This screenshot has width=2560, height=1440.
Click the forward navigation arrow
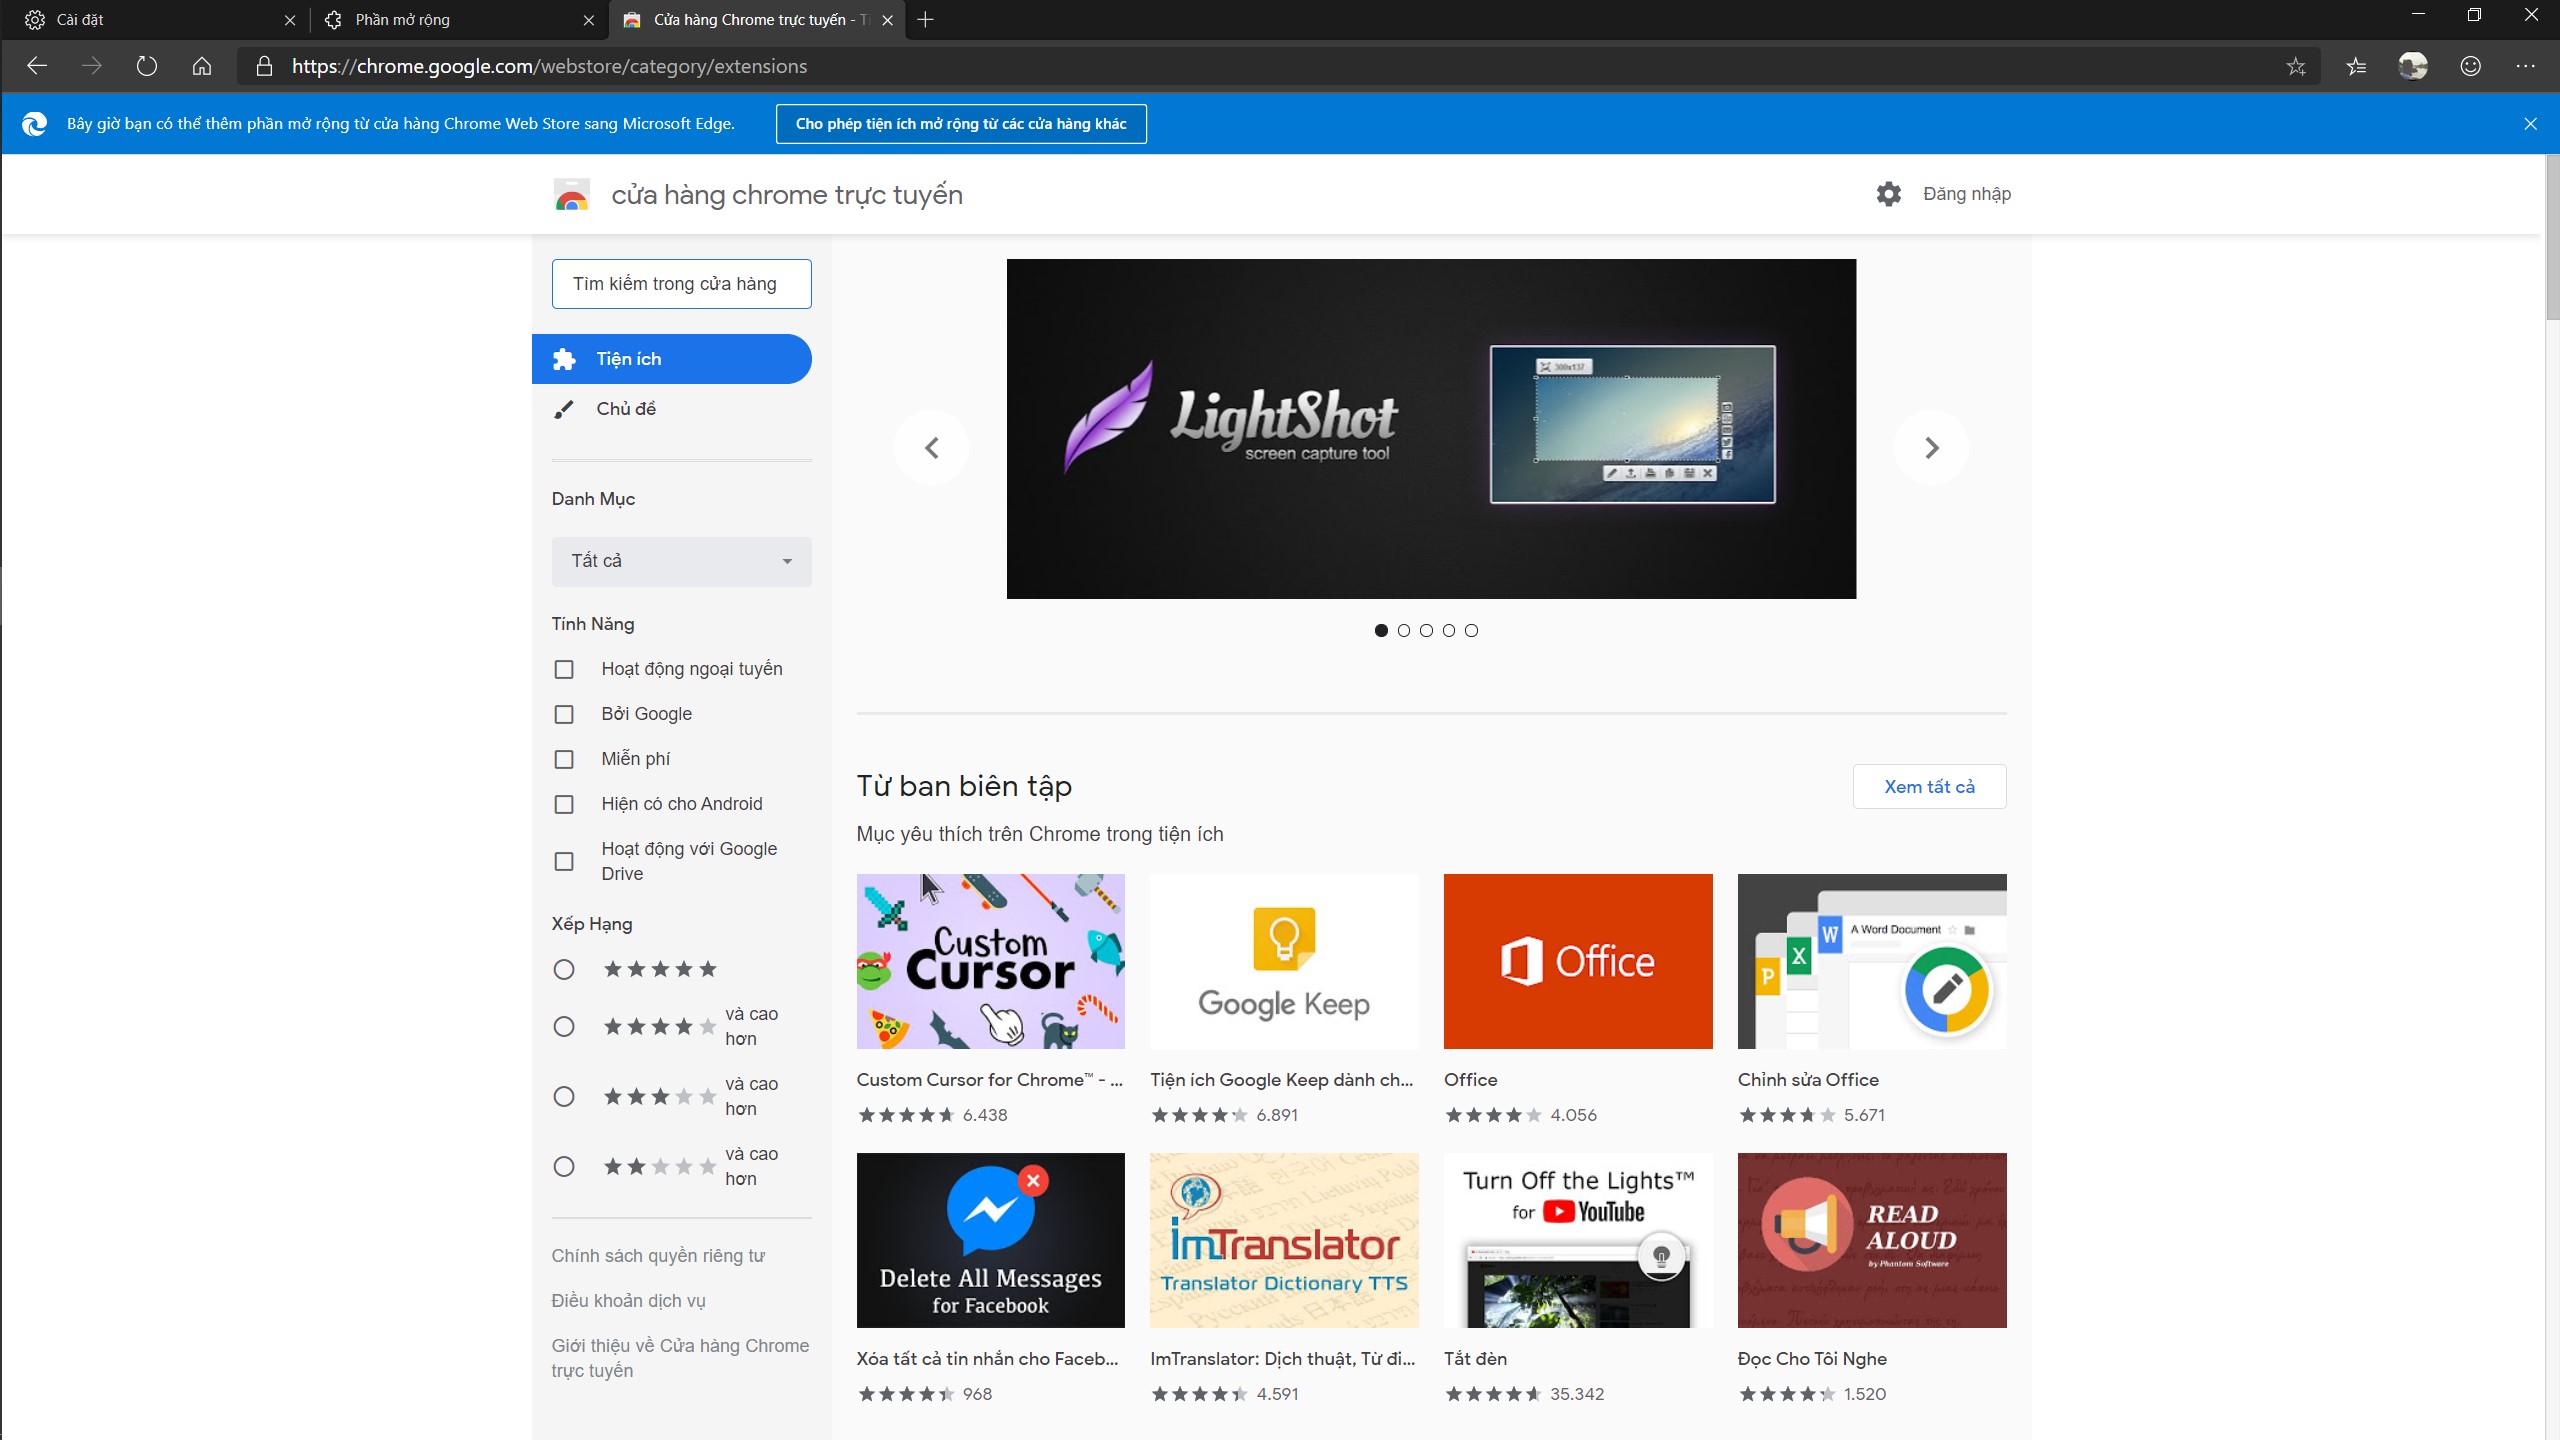pyautogui.click(x=92, y=66)
